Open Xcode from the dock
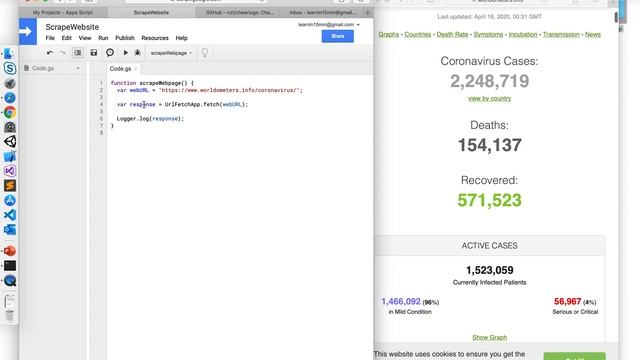 click(10, 156)
